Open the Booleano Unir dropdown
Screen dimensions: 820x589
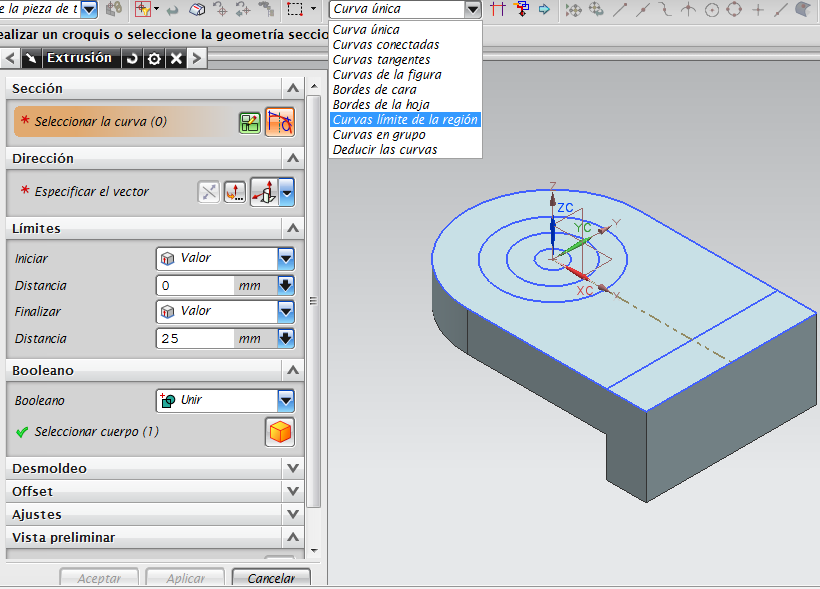(x=283, y=400)
